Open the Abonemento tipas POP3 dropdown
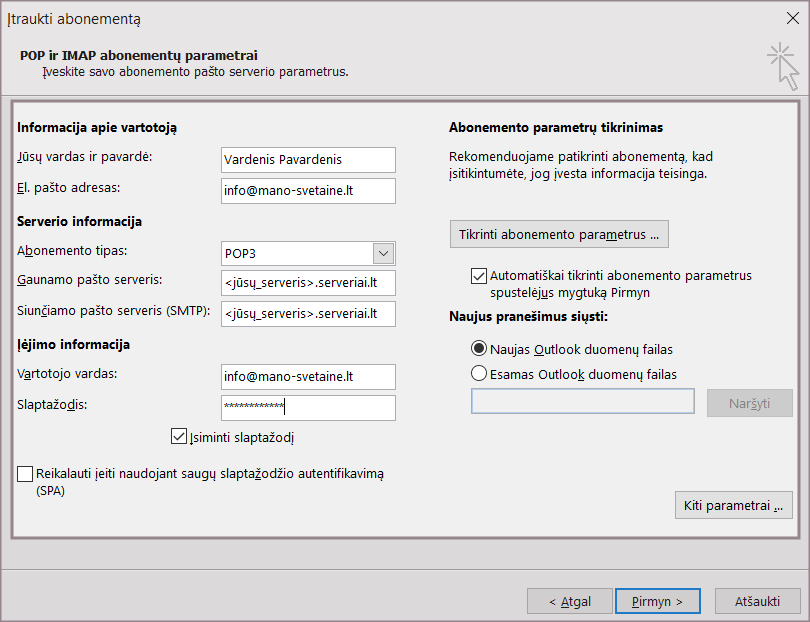Image resolution: width=810 pixels, height=622 pixels. 383,253
